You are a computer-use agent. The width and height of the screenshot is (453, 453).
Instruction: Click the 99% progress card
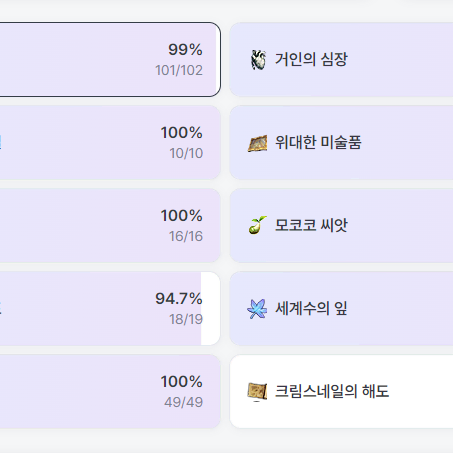tap(110, 60)
